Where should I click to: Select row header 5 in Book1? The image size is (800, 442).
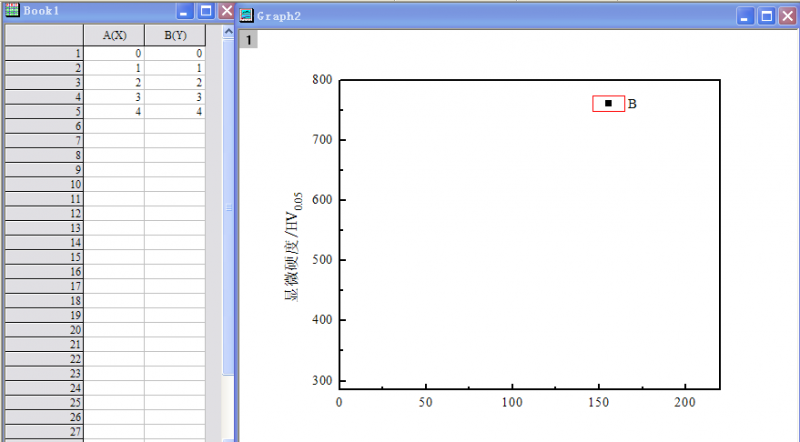44,112
